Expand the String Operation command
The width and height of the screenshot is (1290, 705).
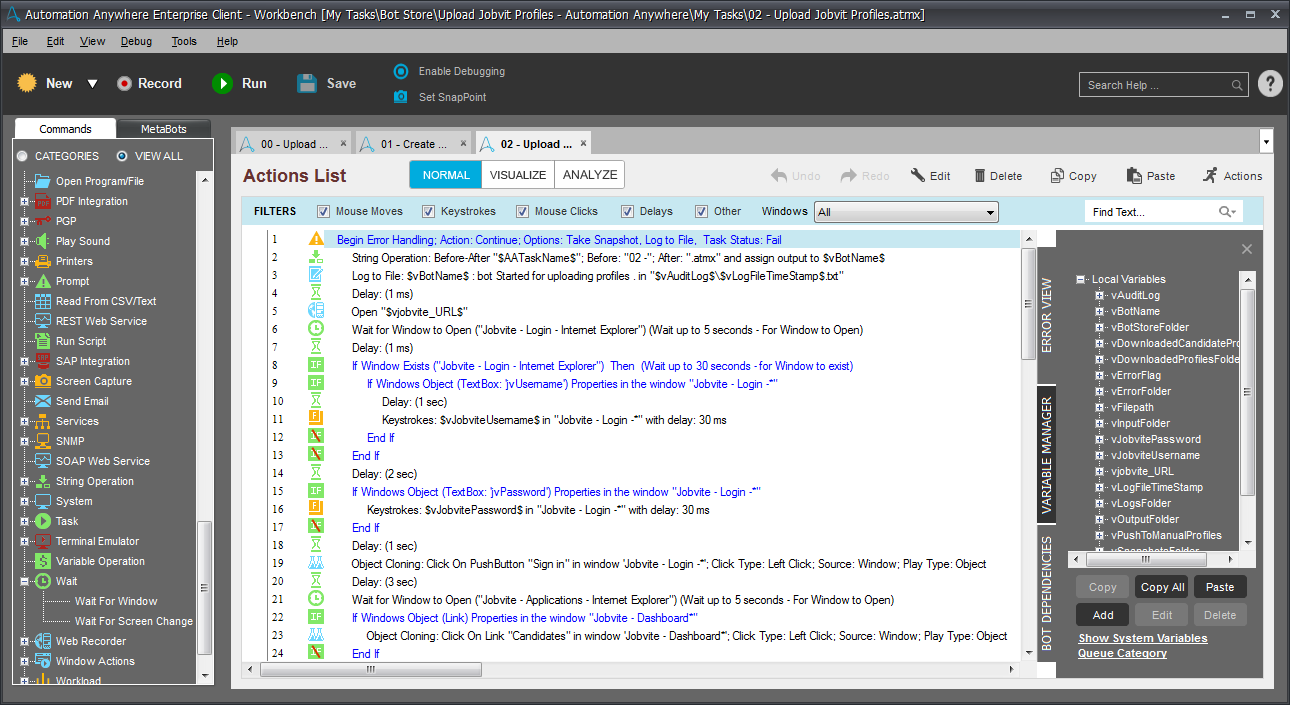pyautogui.click(x=24, y=481)
